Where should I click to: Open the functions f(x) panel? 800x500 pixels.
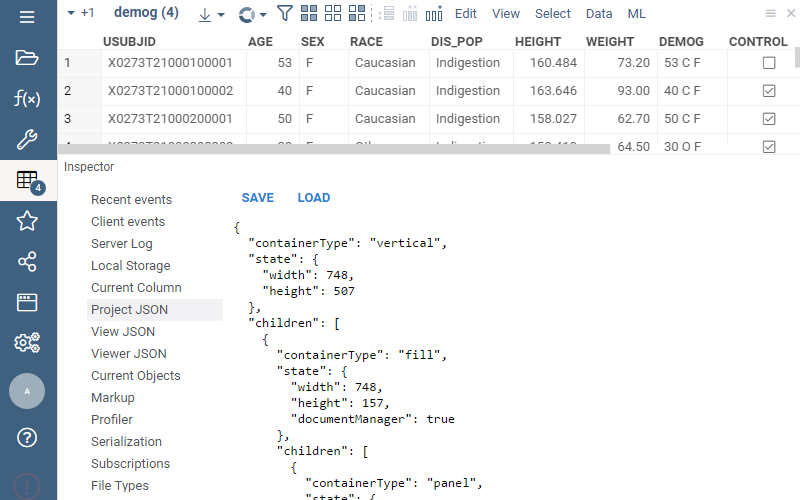tap(27, 98)
